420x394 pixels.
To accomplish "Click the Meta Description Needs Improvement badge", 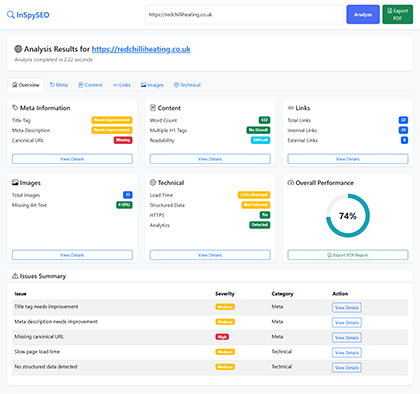I will [112, 130].
